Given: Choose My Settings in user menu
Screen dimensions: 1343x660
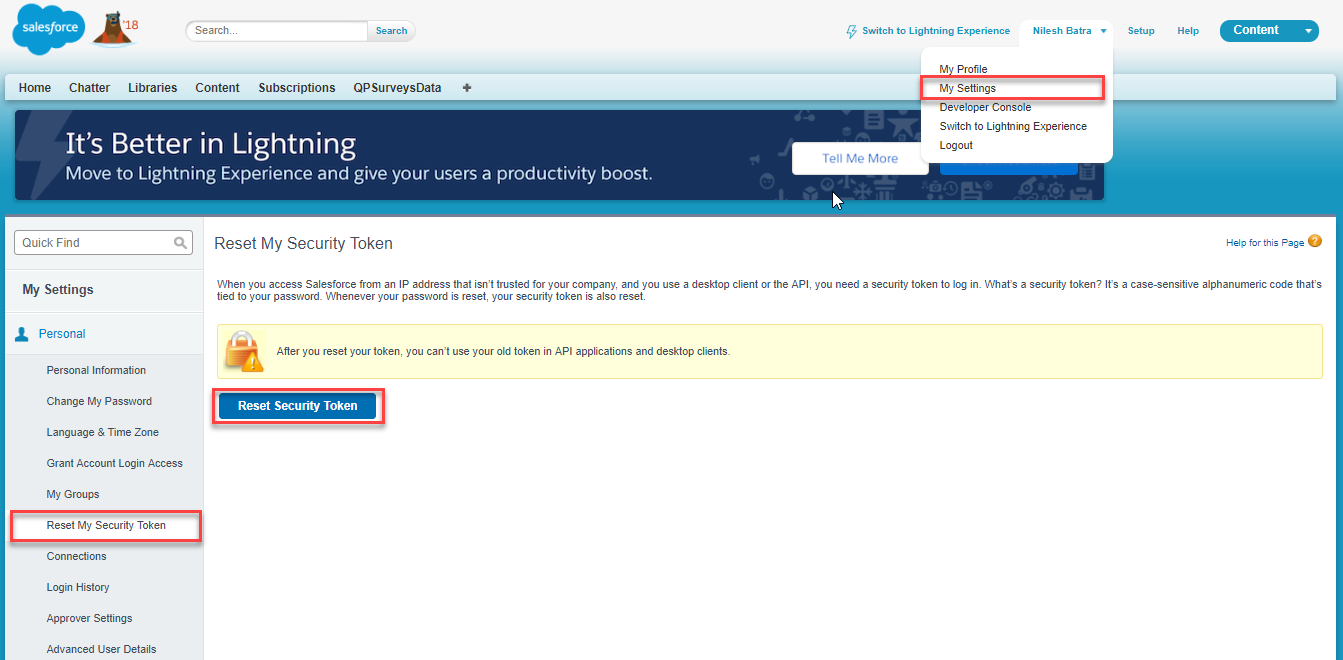Looking at the screenshot, I should coord(967,88).
